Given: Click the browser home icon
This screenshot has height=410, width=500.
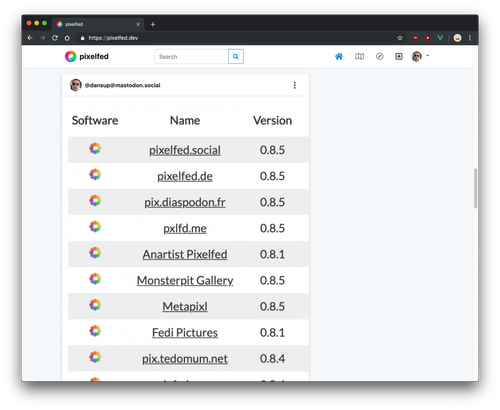Looking at the screenshot, I should pyautogui.click(x=67, y=38).
